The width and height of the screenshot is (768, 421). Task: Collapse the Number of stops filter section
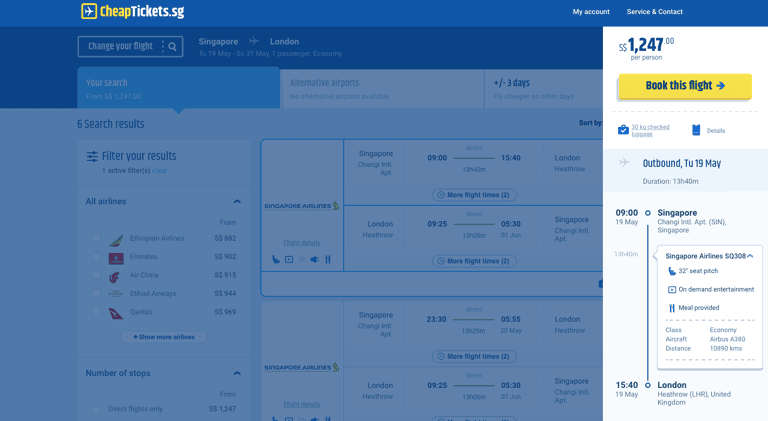tap(237, 373)
